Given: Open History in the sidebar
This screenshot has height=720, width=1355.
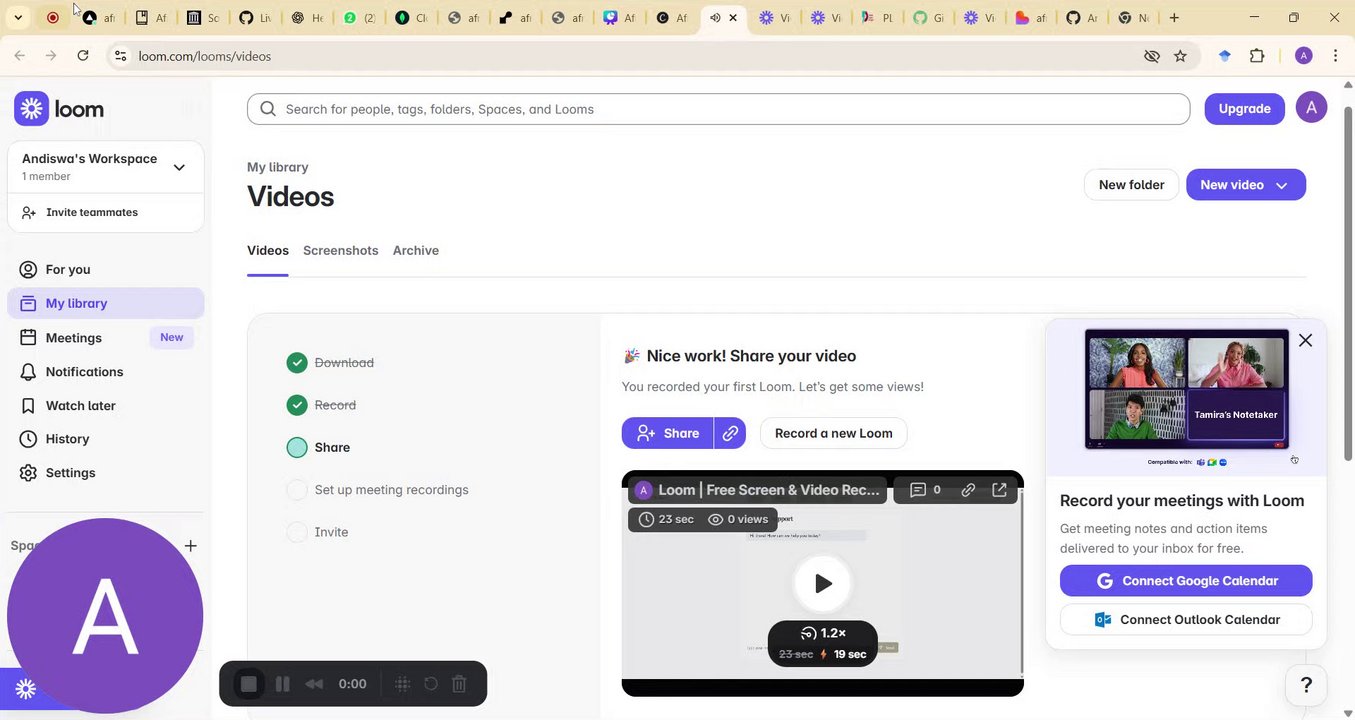Looking at the screenshot, I should (106, 439).
